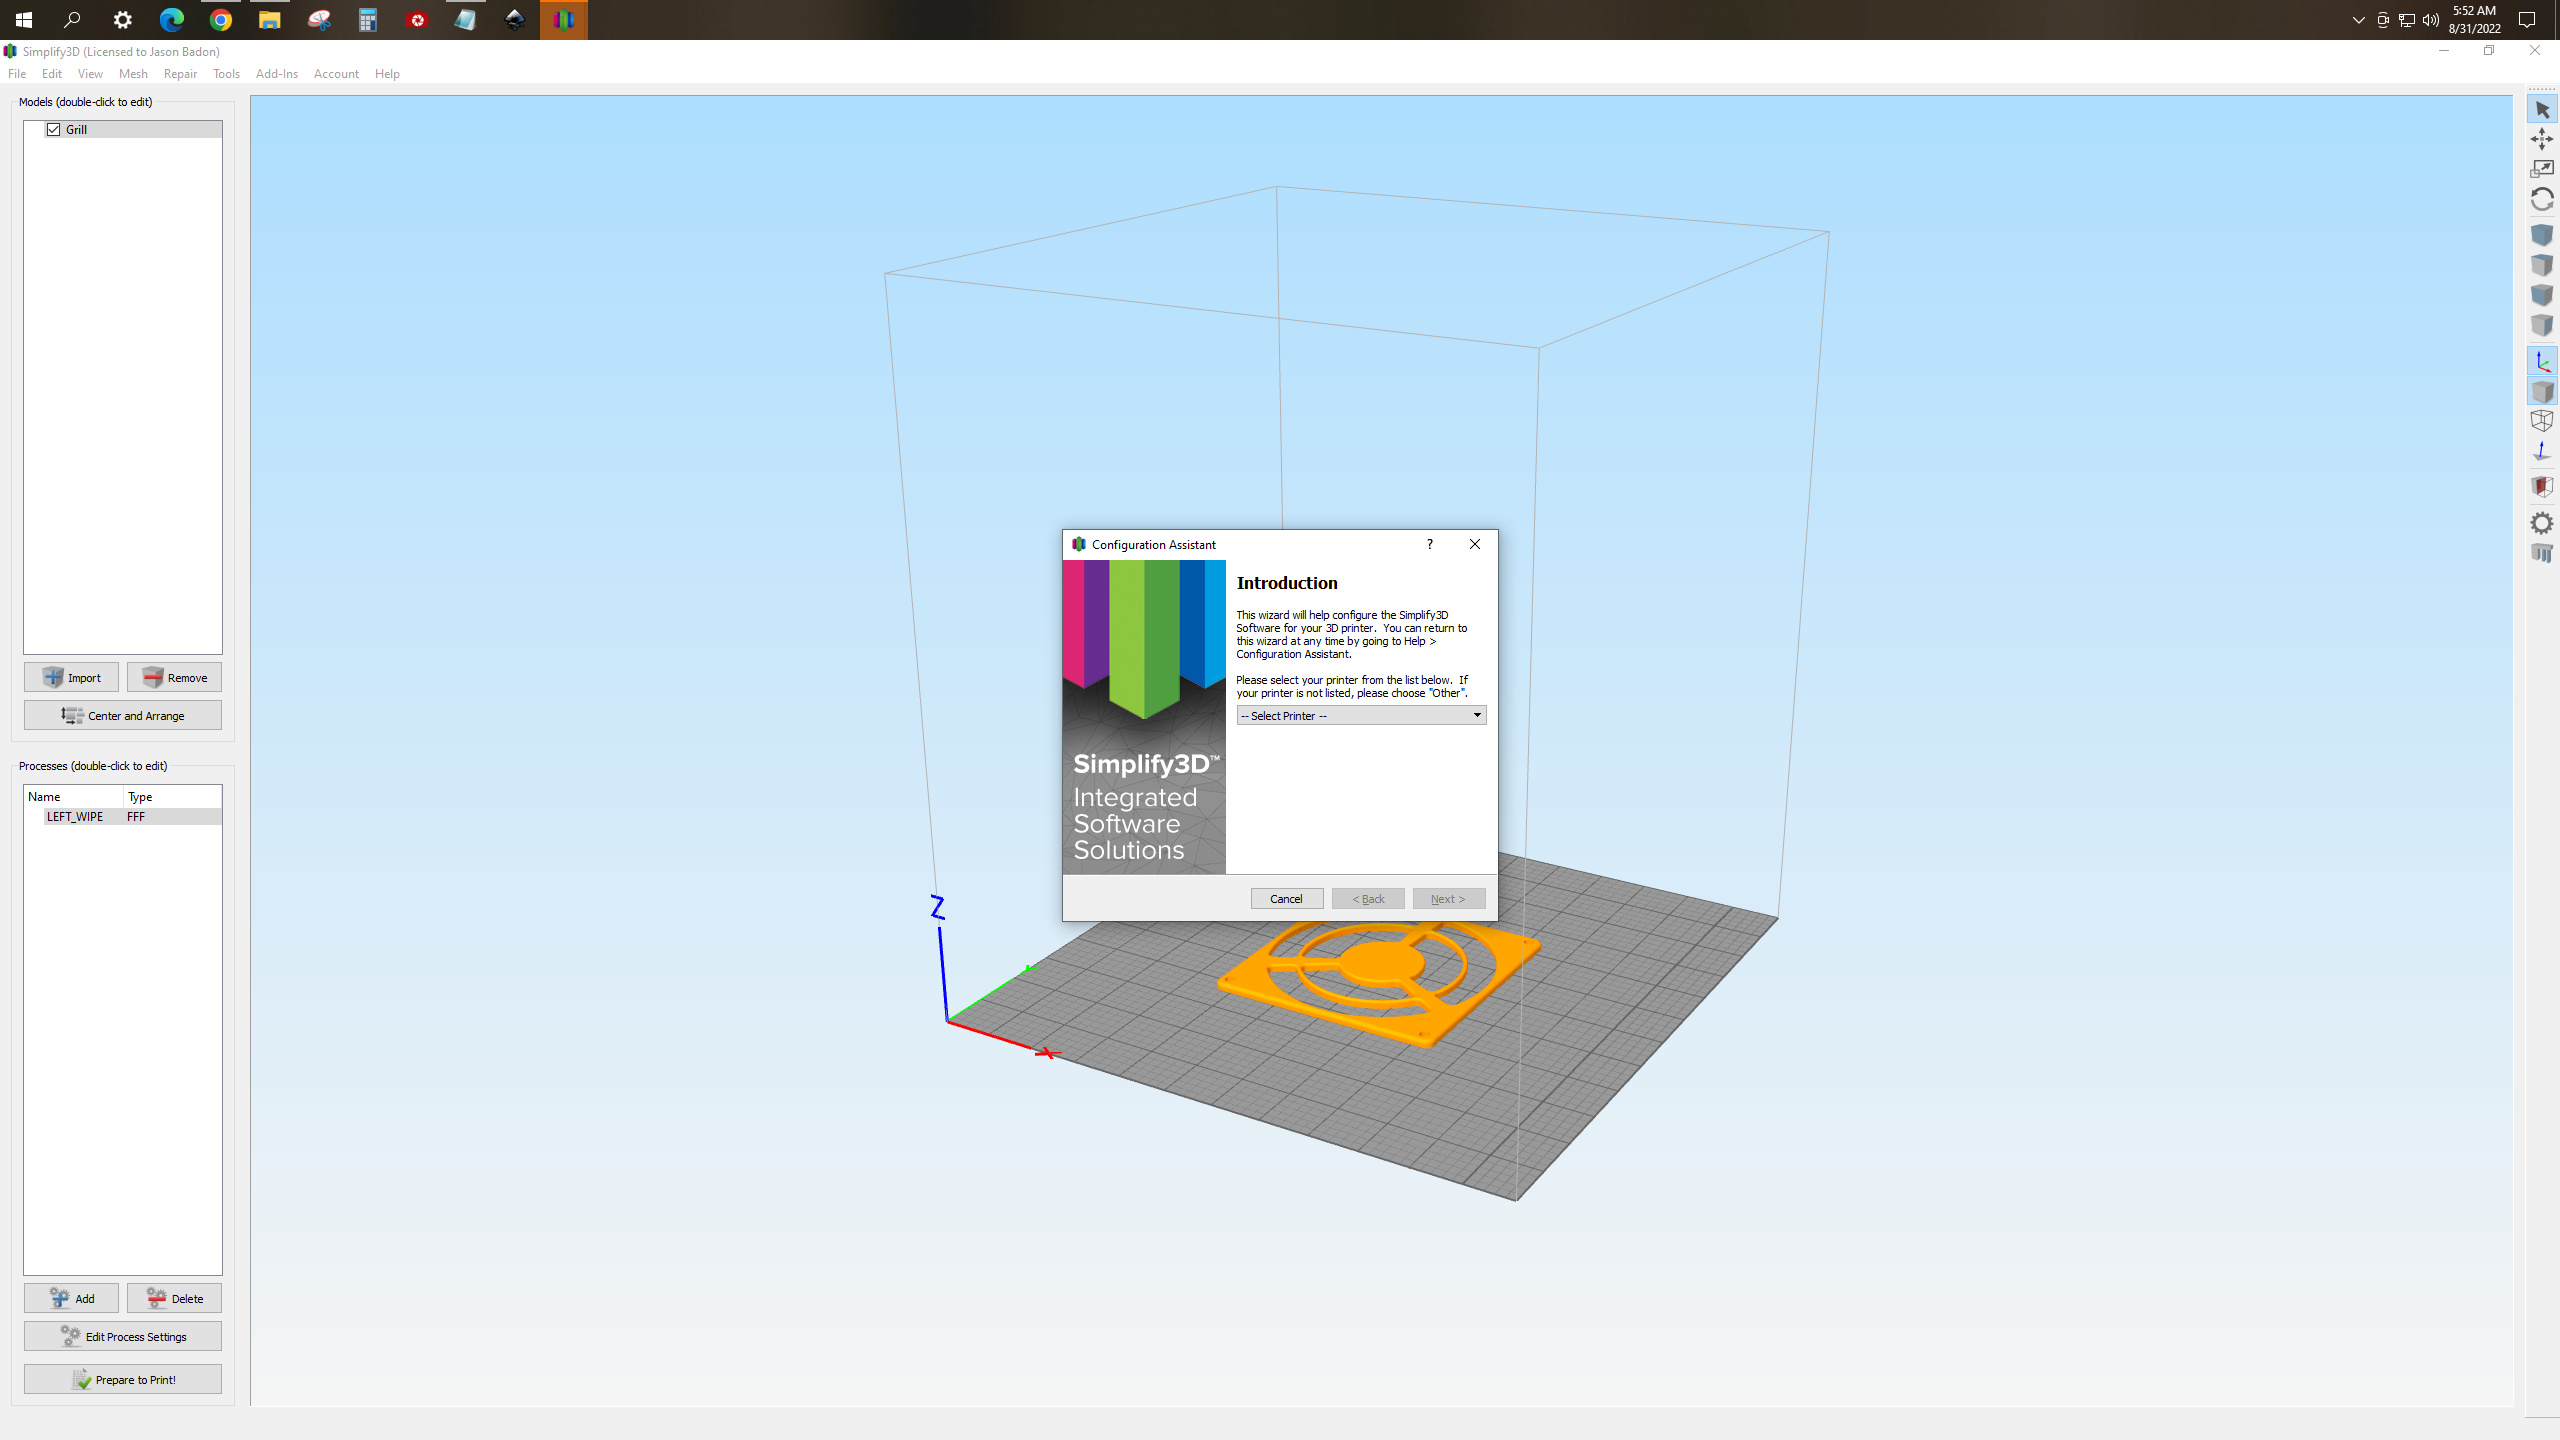Screen dimensions: 2560x1440
Task: Toggle the coordinate axes display icon
Action: (2542, 361)
